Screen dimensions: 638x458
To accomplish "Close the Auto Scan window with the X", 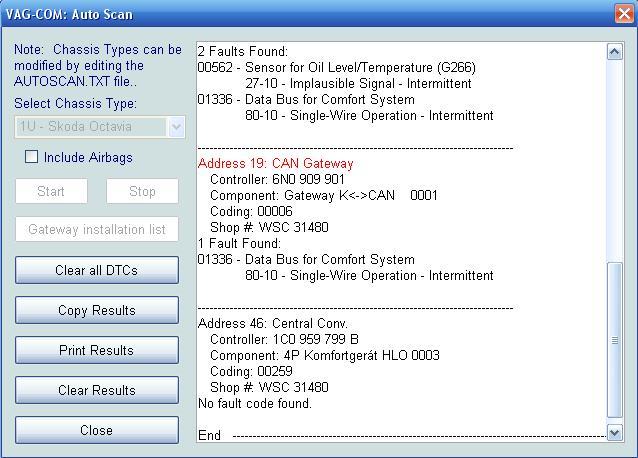I will click(622, 14).
